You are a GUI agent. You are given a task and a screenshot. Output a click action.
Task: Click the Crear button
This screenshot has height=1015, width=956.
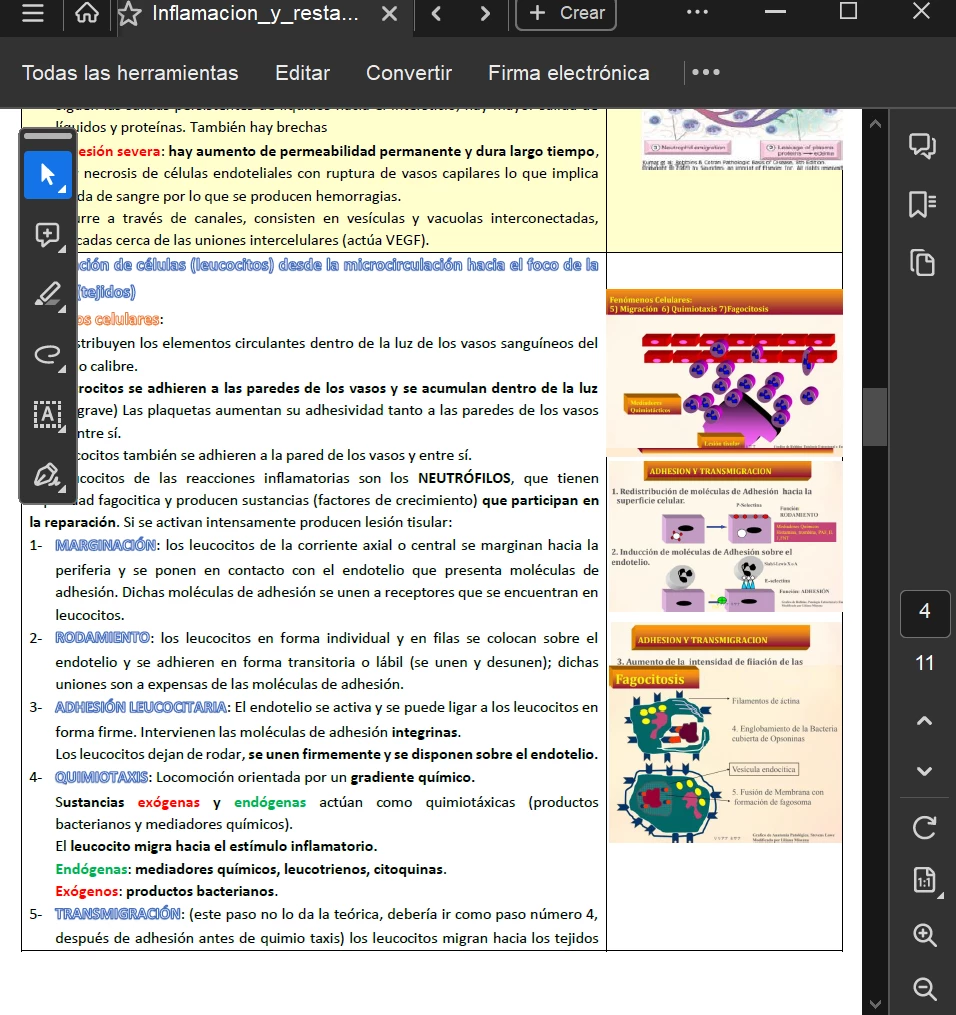(566, 14)
